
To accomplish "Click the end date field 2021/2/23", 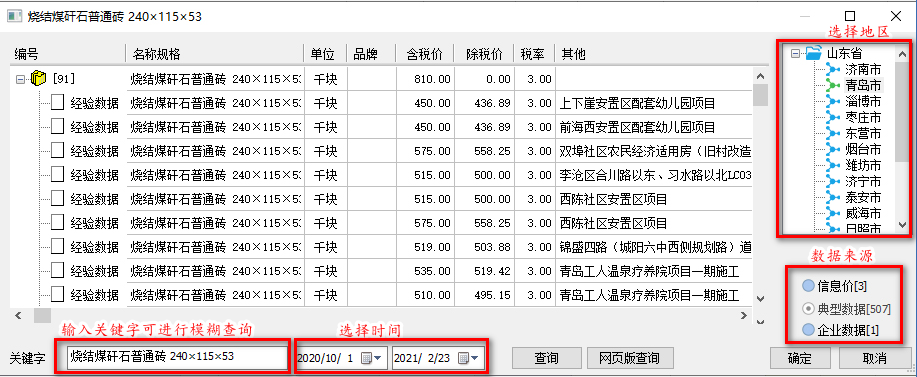I will click(x=438, y=358).
